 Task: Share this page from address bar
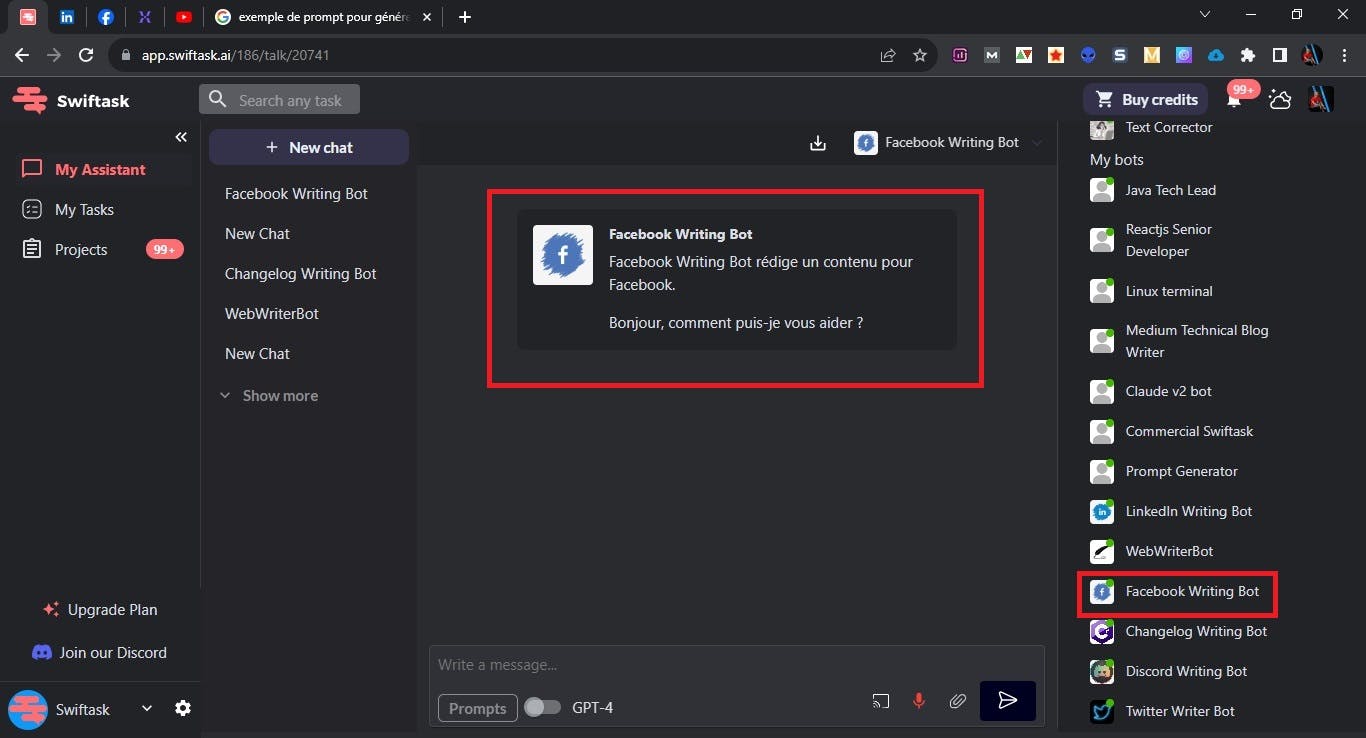[888, 56]
